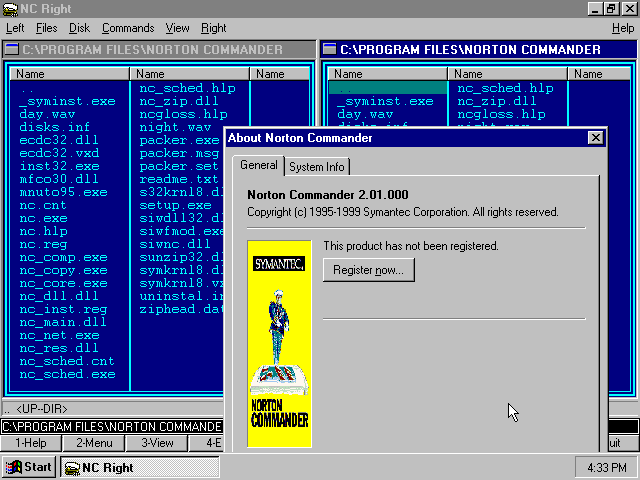Click the first Name column header in right panel
640x480 pixels.
click(x=387, y=74)
